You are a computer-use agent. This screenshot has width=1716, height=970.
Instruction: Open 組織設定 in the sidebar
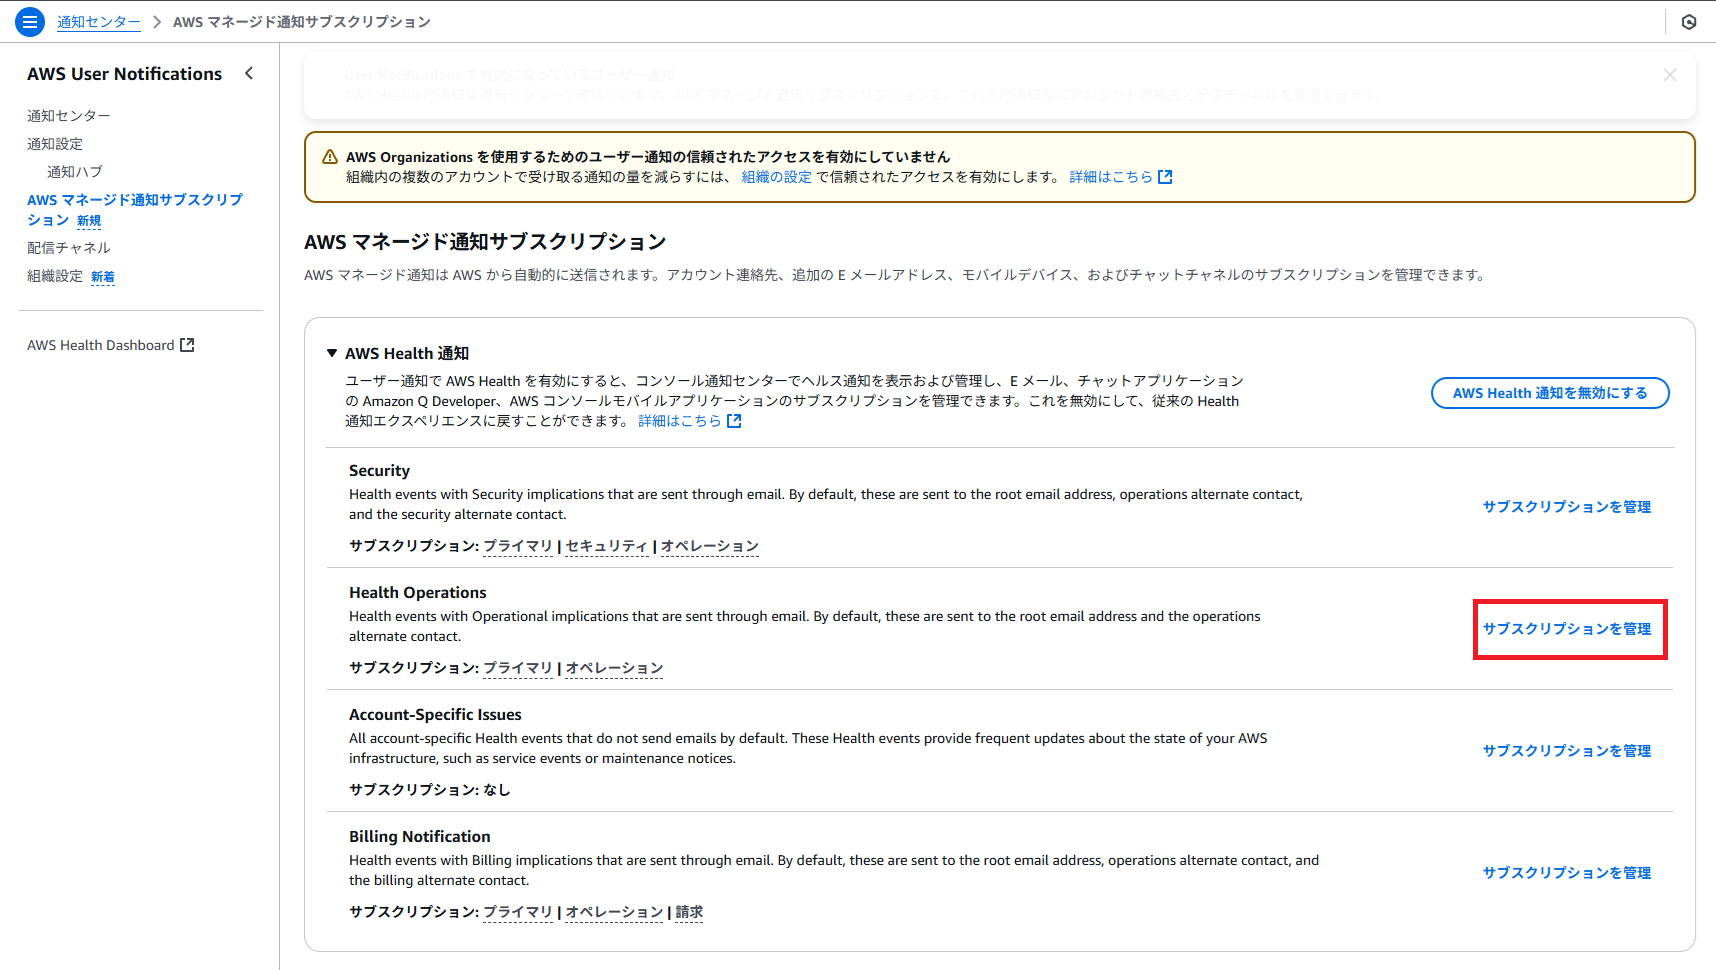click(55, 276)
